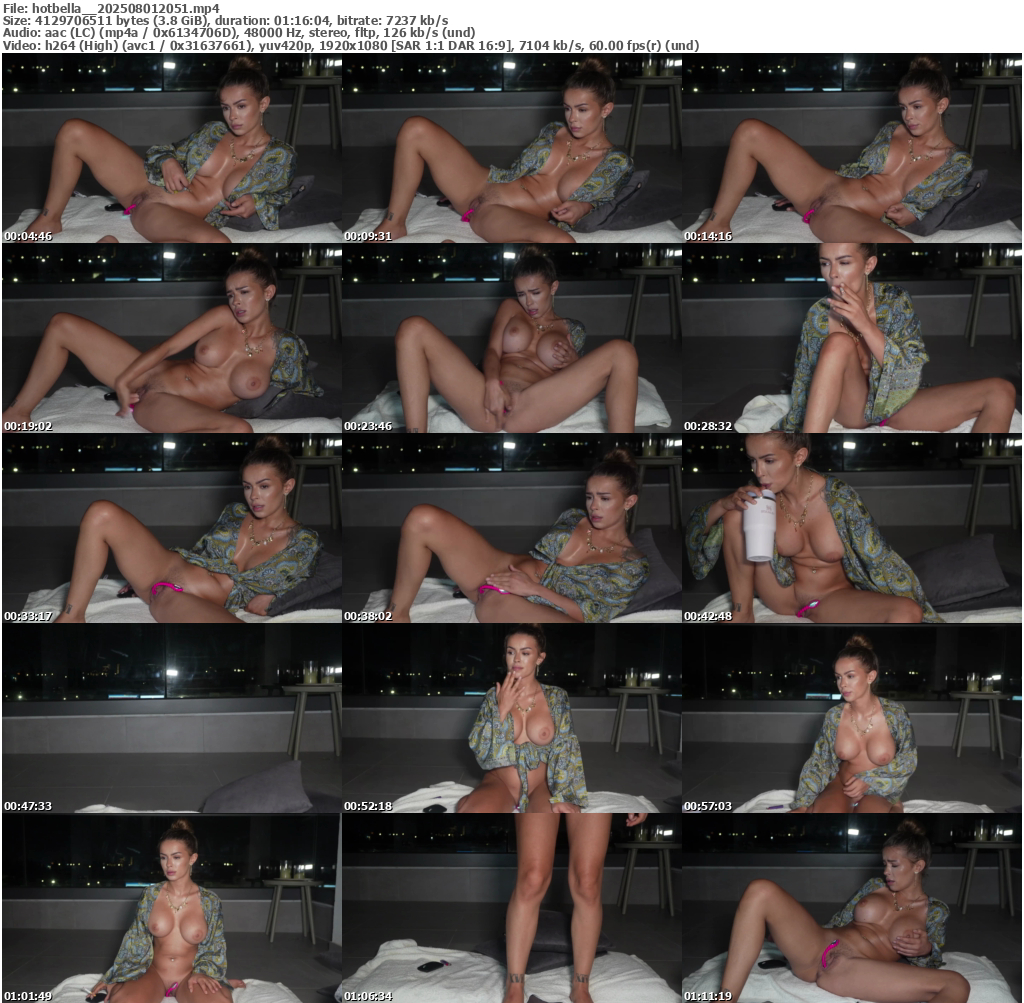Open the frame marked 00:57:03
Screen dimensions: 1024x1003
click(851, 718)
